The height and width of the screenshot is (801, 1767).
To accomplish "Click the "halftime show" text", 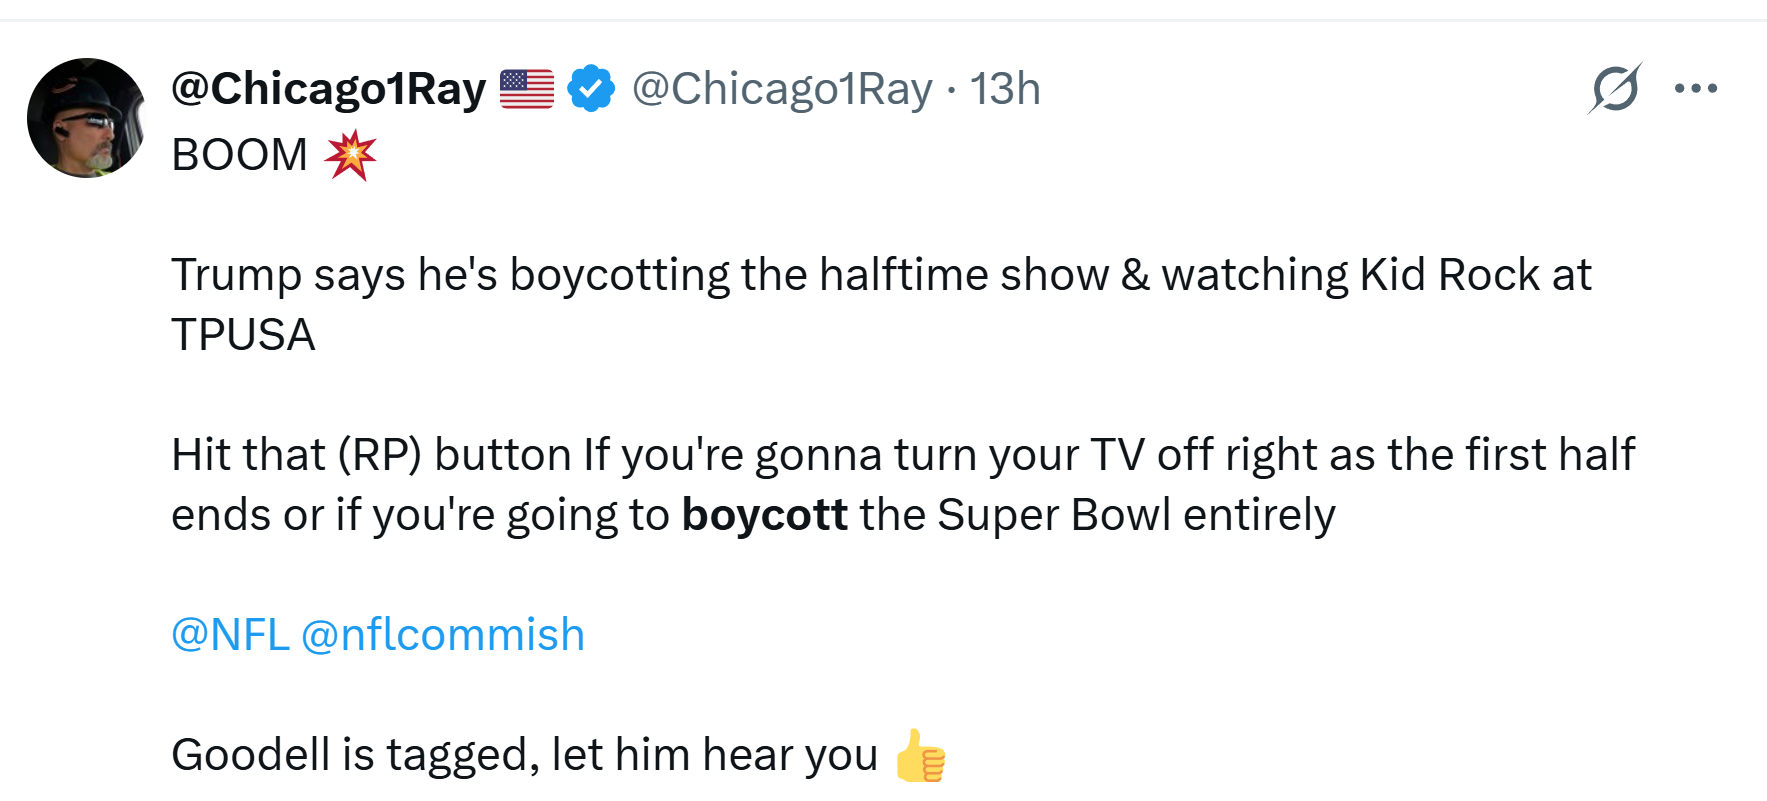I will (x=963, y=275).
